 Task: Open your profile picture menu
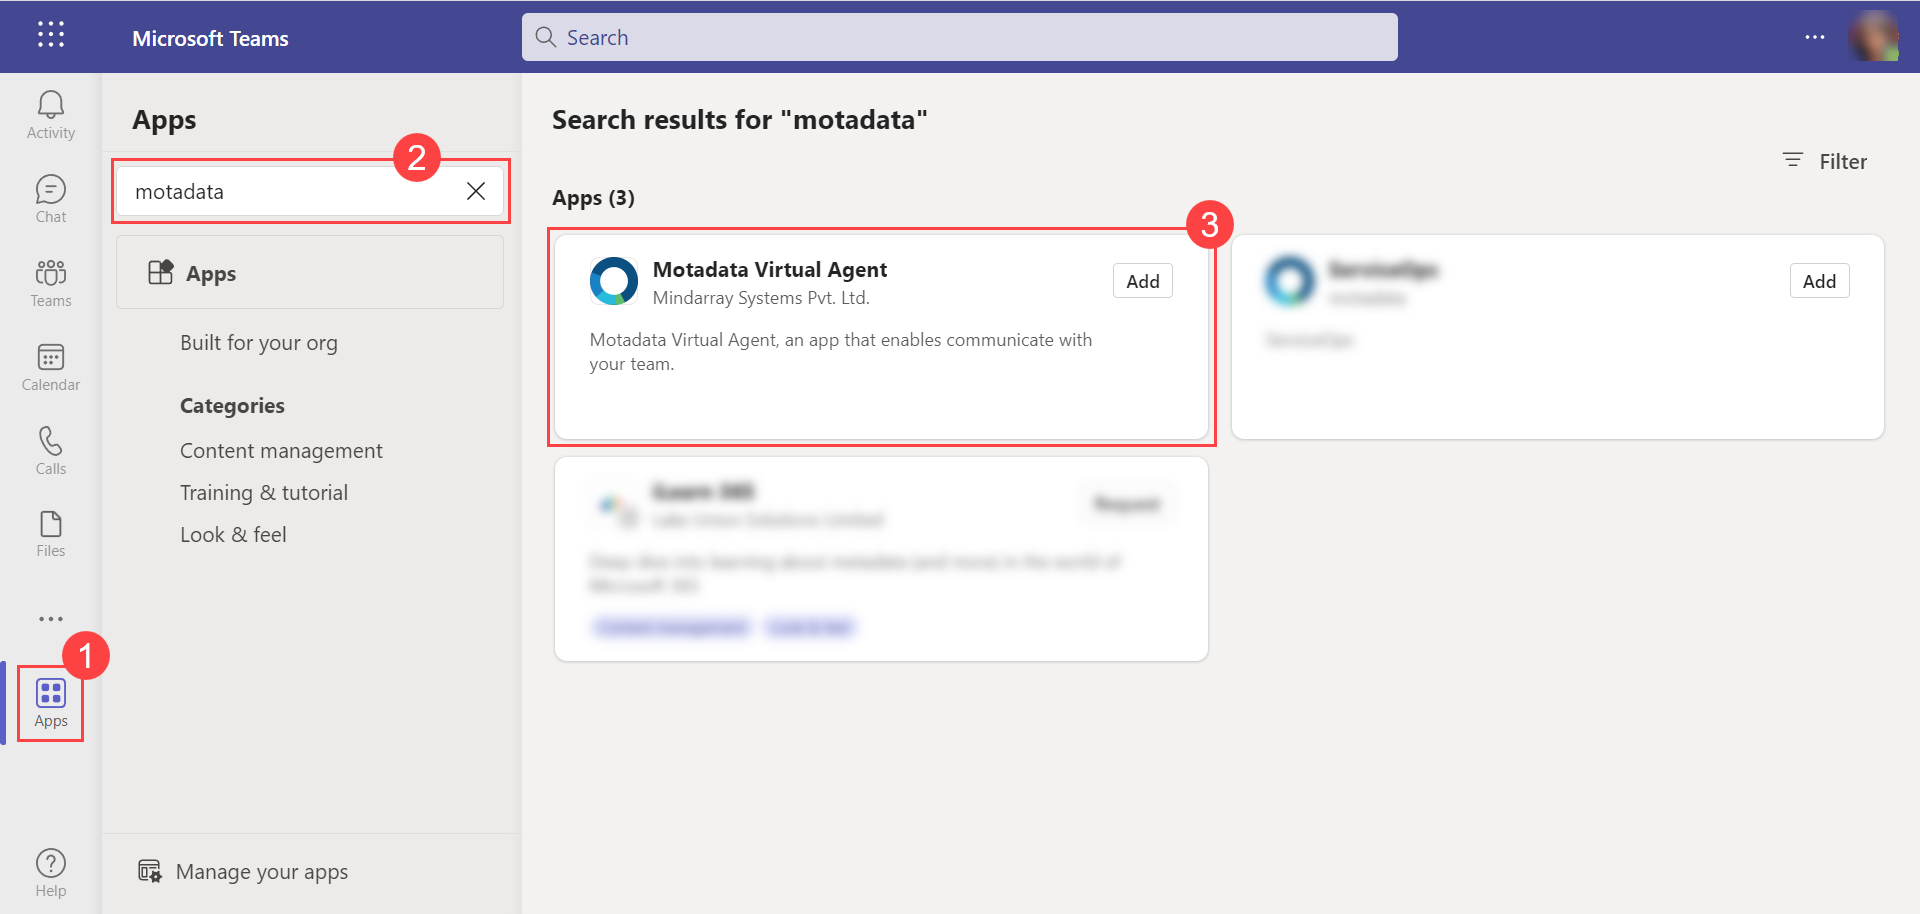point(1876,37)
